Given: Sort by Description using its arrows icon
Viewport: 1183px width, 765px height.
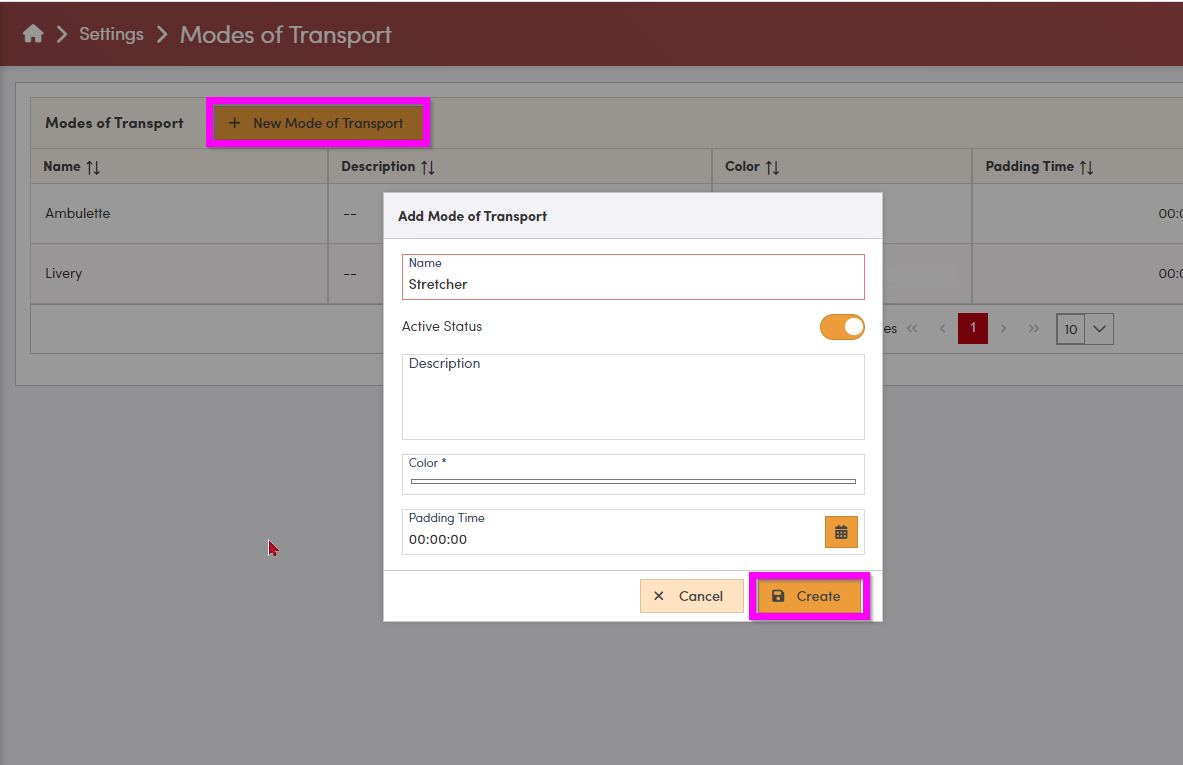Looking at the screenshot, I should pyautogui.click(x=427, y=167).
